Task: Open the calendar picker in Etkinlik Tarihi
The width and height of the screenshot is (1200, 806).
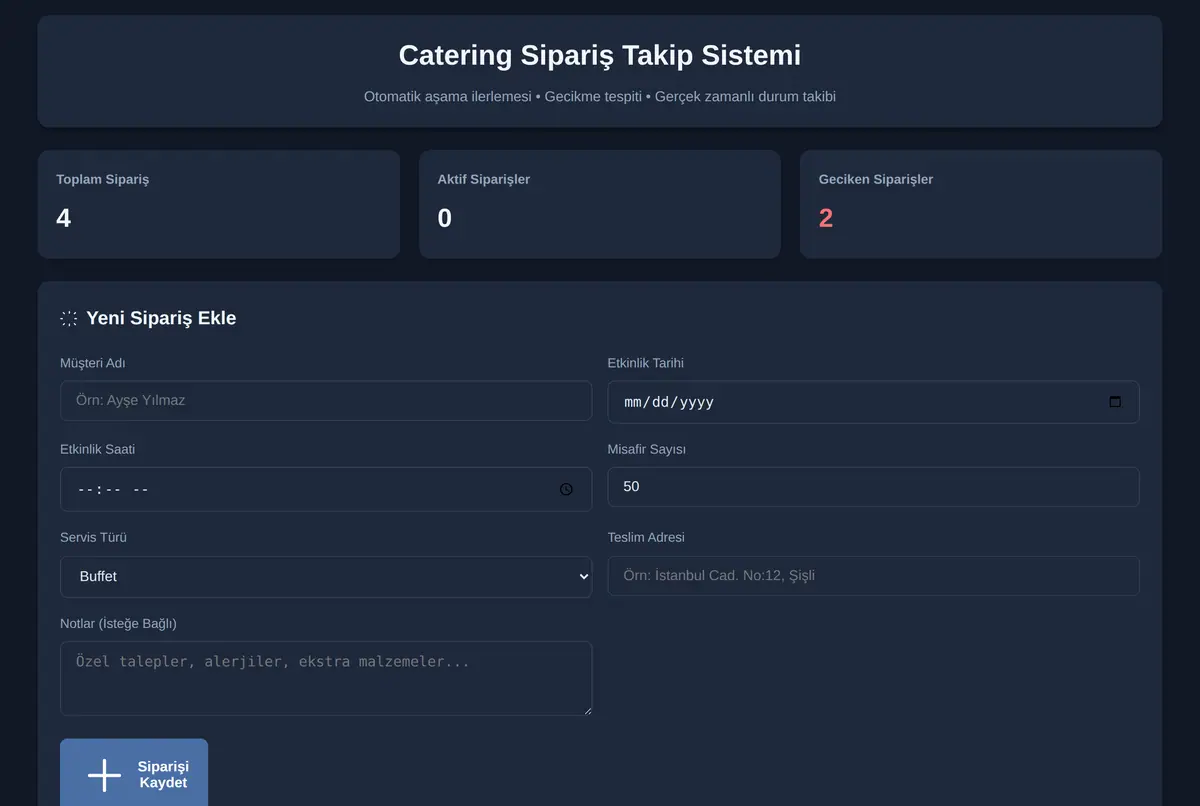Action: coord(1115,402)
